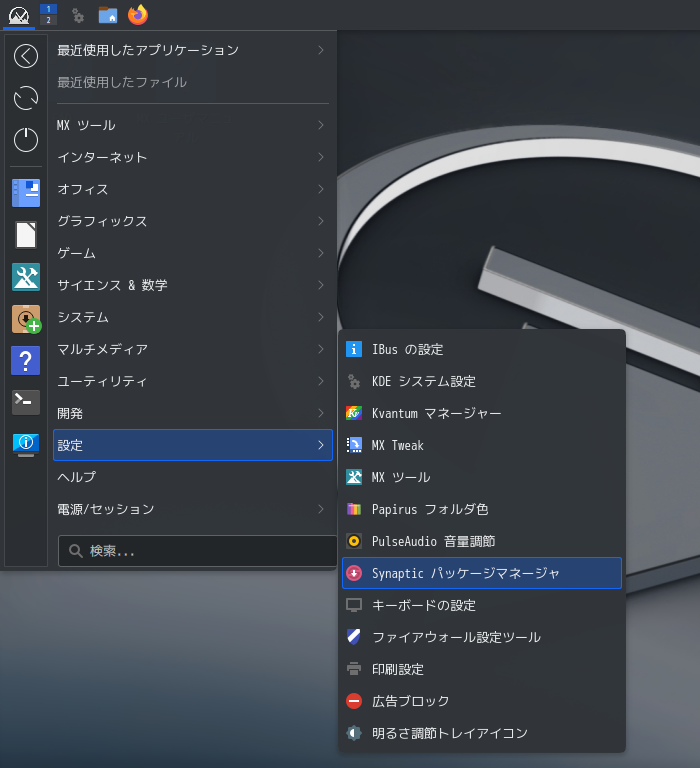Open ファイアウォール設定ツール text label
The width and height of the screenshot is (700, 768).
[457, 637]
